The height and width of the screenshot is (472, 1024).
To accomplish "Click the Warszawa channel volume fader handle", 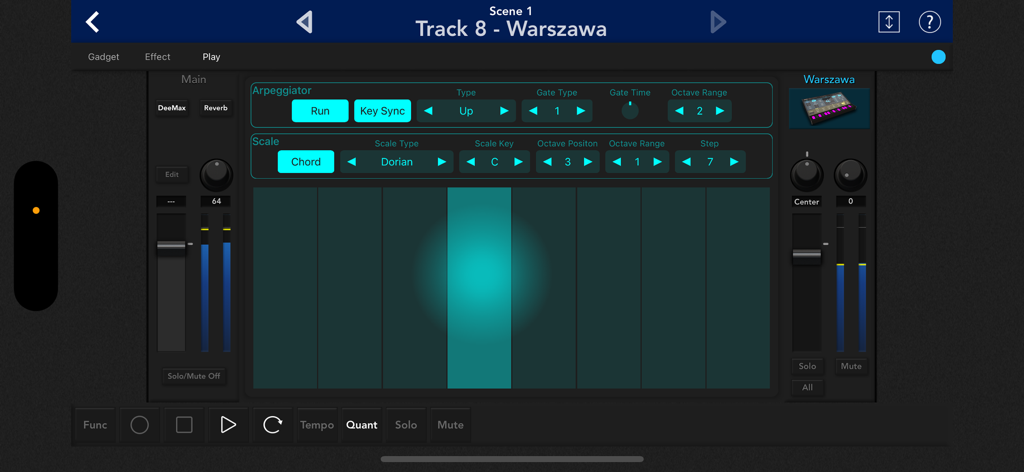I will (x=807, y=257).
